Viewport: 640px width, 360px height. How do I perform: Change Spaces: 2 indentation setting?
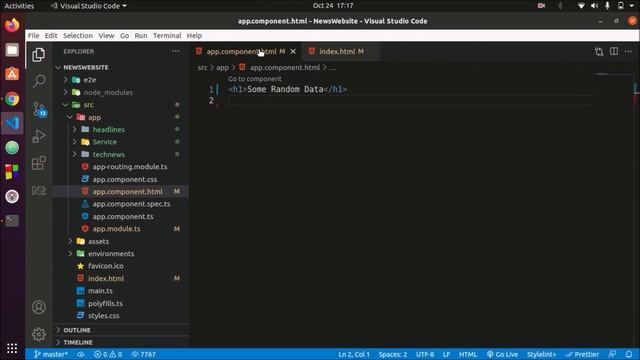pos(393,354)
